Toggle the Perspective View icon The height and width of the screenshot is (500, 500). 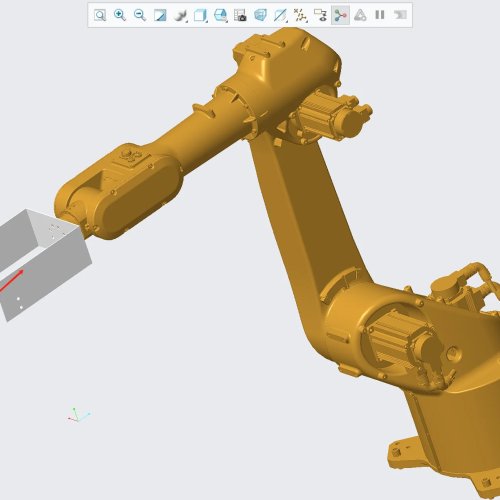[x=260, y=15]
